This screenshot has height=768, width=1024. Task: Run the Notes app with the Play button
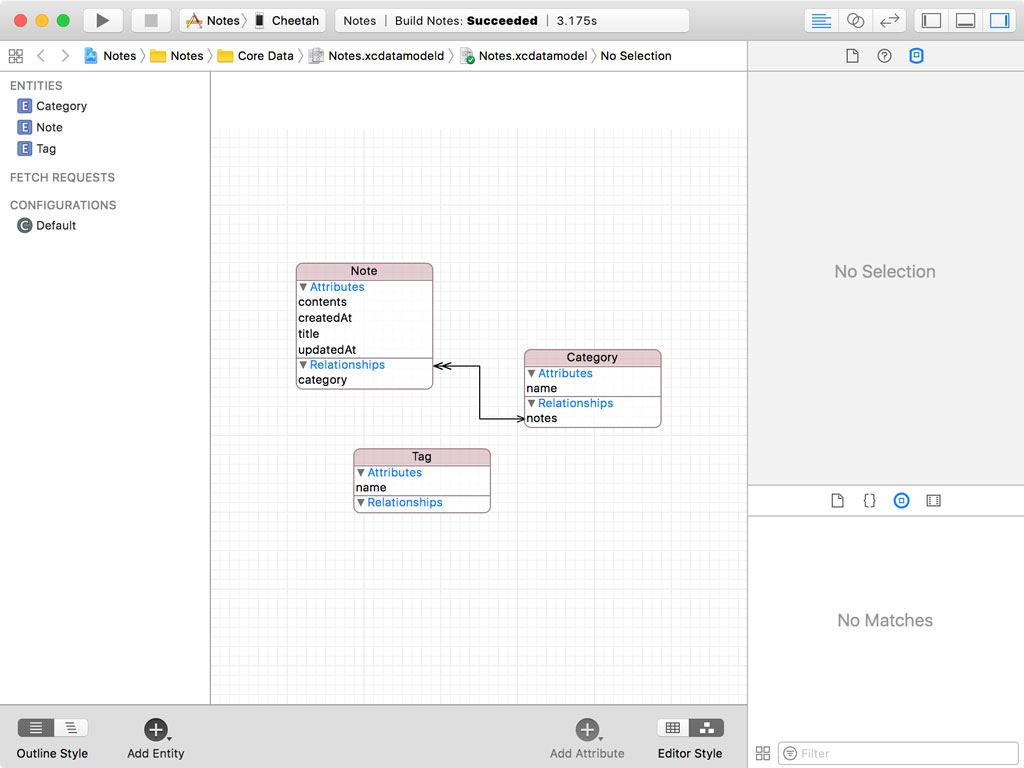pyautogui.click(x=104, y=19)
